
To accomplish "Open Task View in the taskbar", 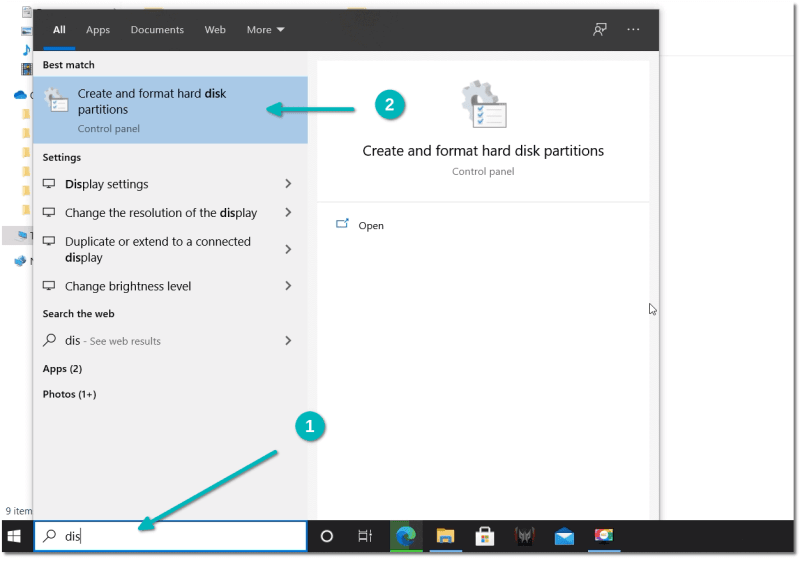I will 365,537.
